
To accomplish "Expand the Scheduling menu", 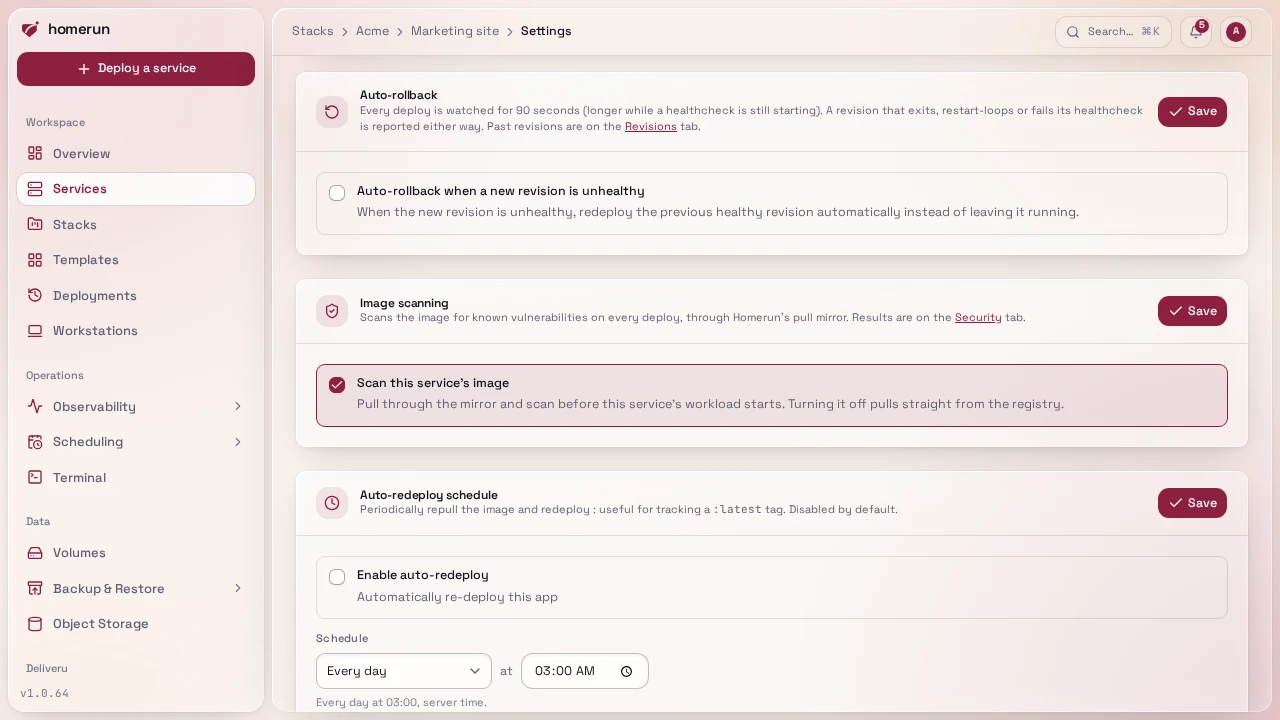I will 136,442.
